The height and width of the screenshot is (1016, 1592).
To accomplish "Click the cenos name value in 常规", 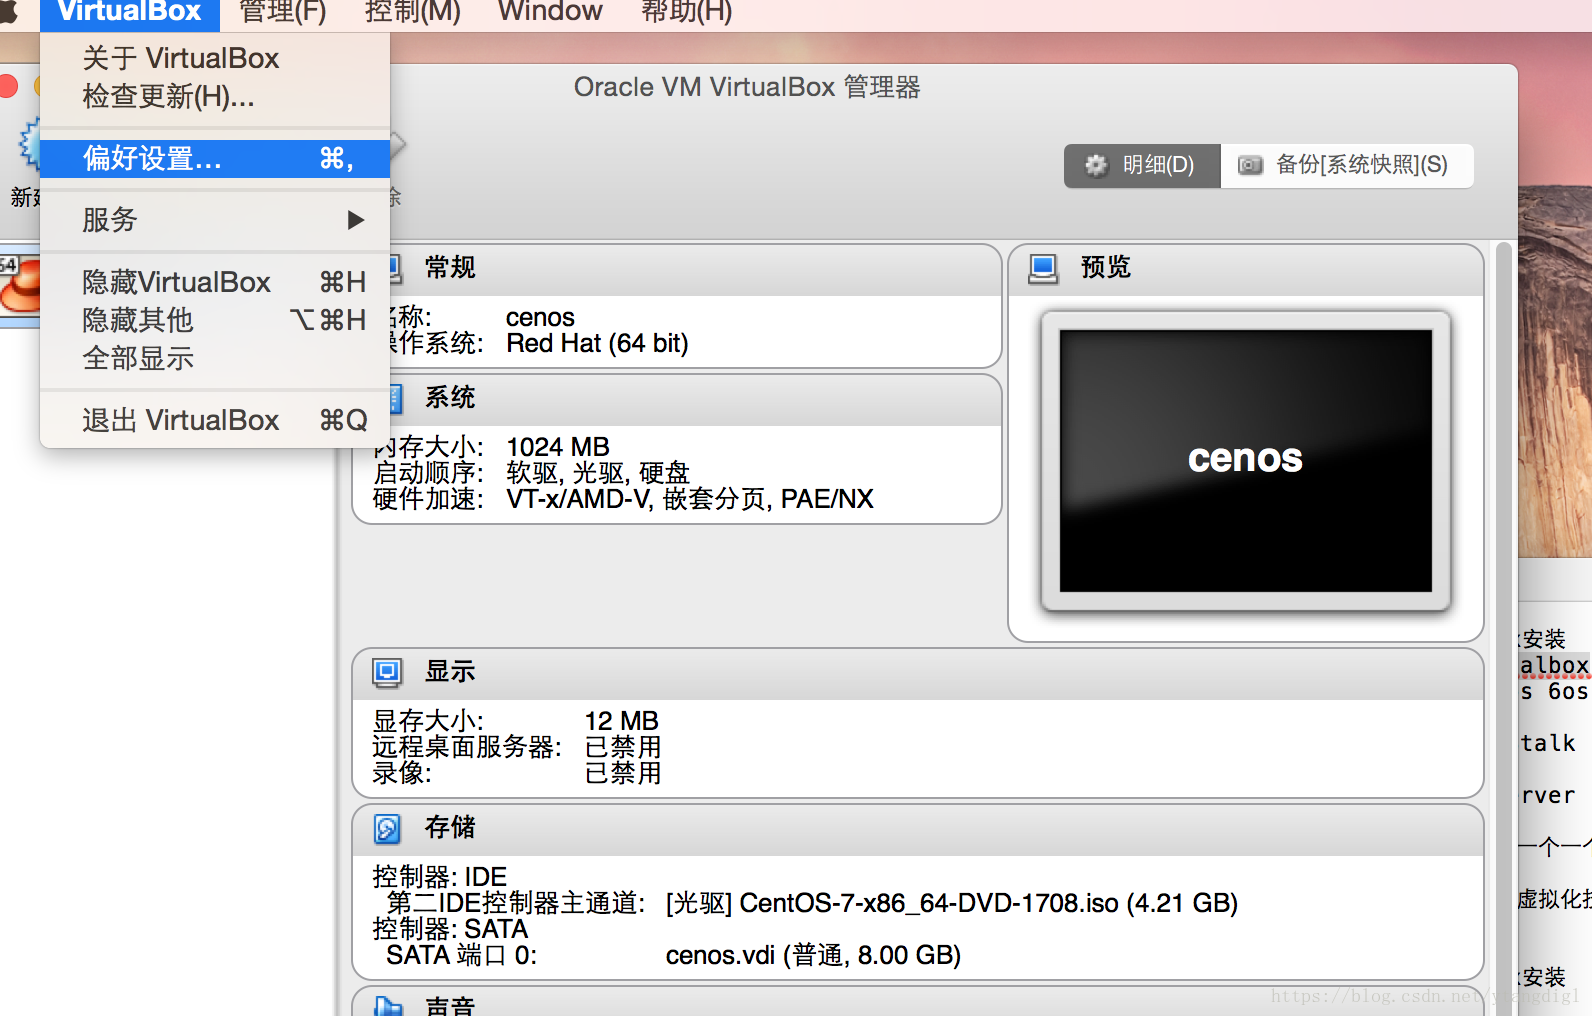I will click(x=540, y=318).
